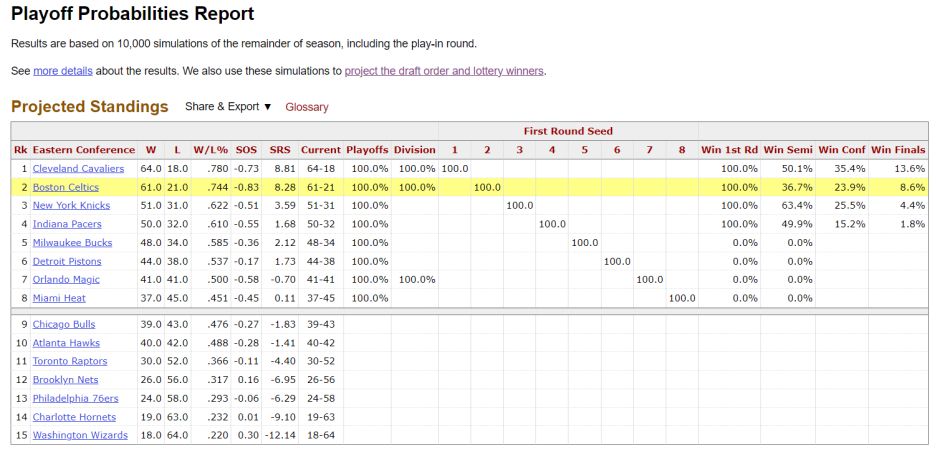Click Milwaukee's .585 W/L% cell
Screen dimensions: 940x459
218,243
